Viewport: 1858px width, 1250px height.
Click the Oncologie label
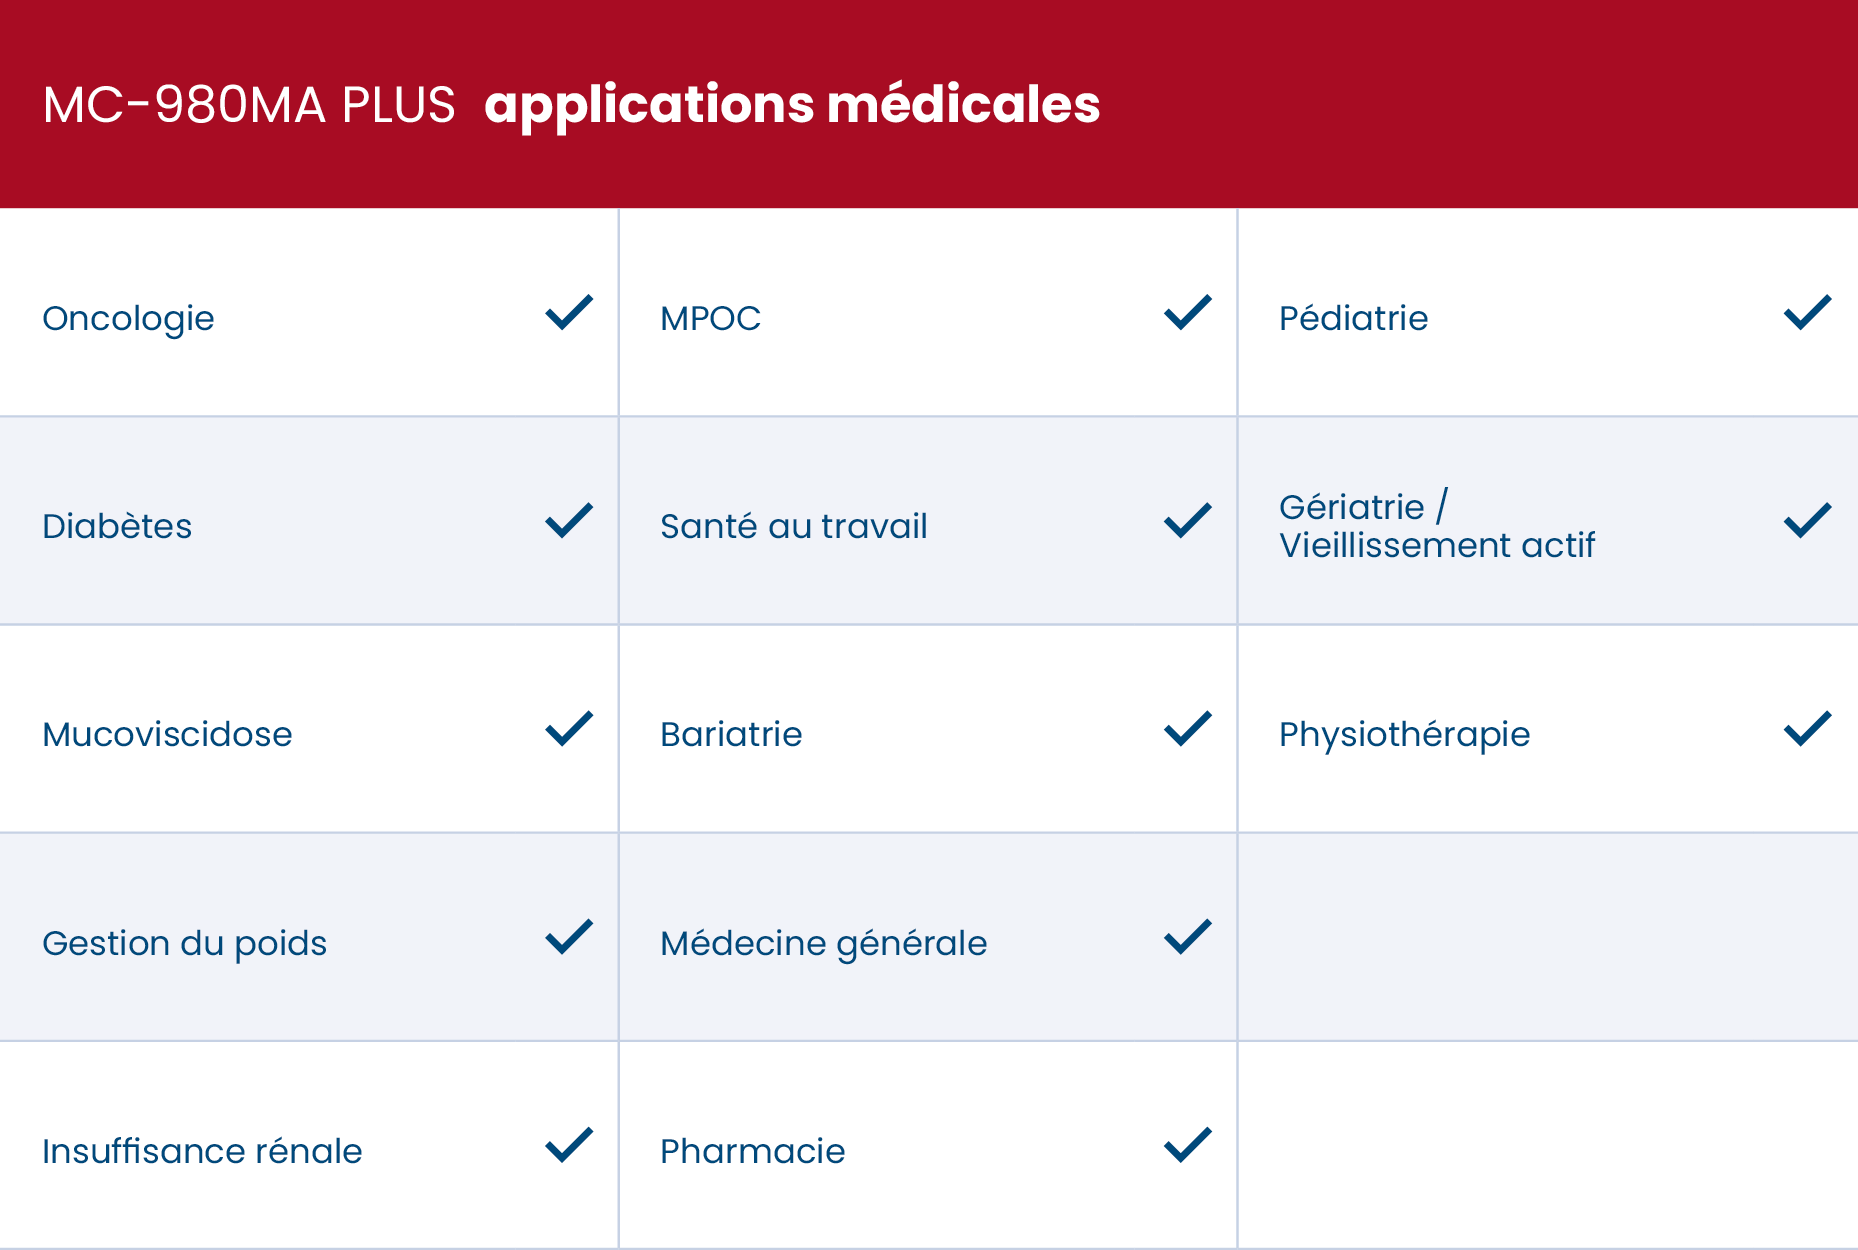click(x=128, y=319)
